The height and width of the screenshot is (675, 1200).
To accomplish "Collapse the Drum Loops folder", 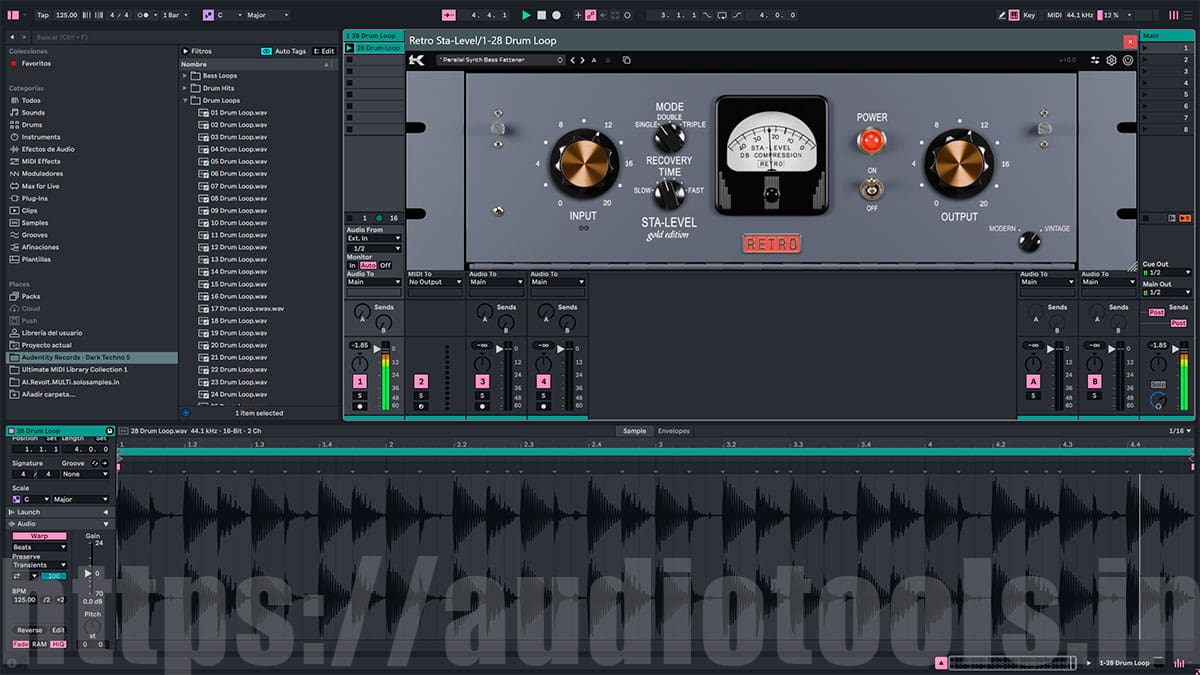I will tap(186, 100).
